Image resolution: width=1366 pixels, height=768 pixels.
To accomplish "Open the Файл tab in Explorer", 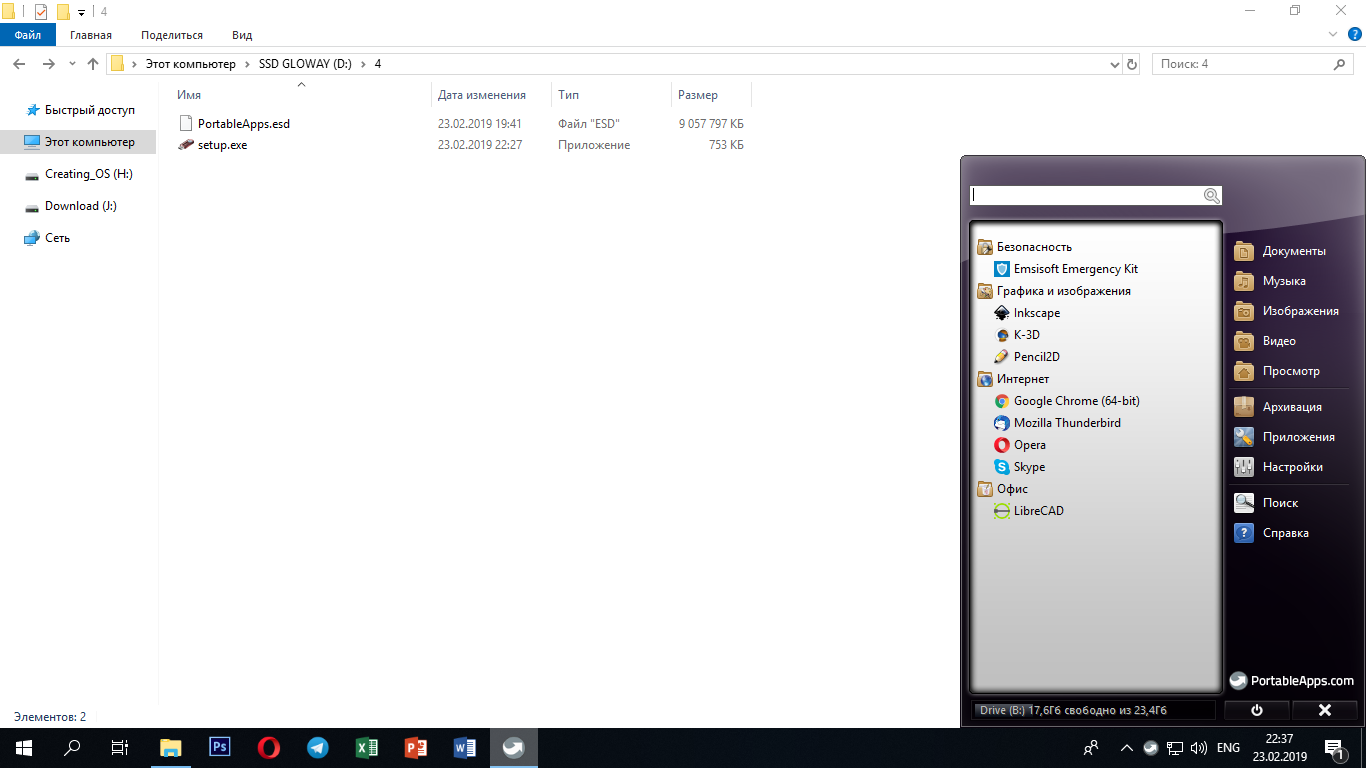I will (28, 35).
